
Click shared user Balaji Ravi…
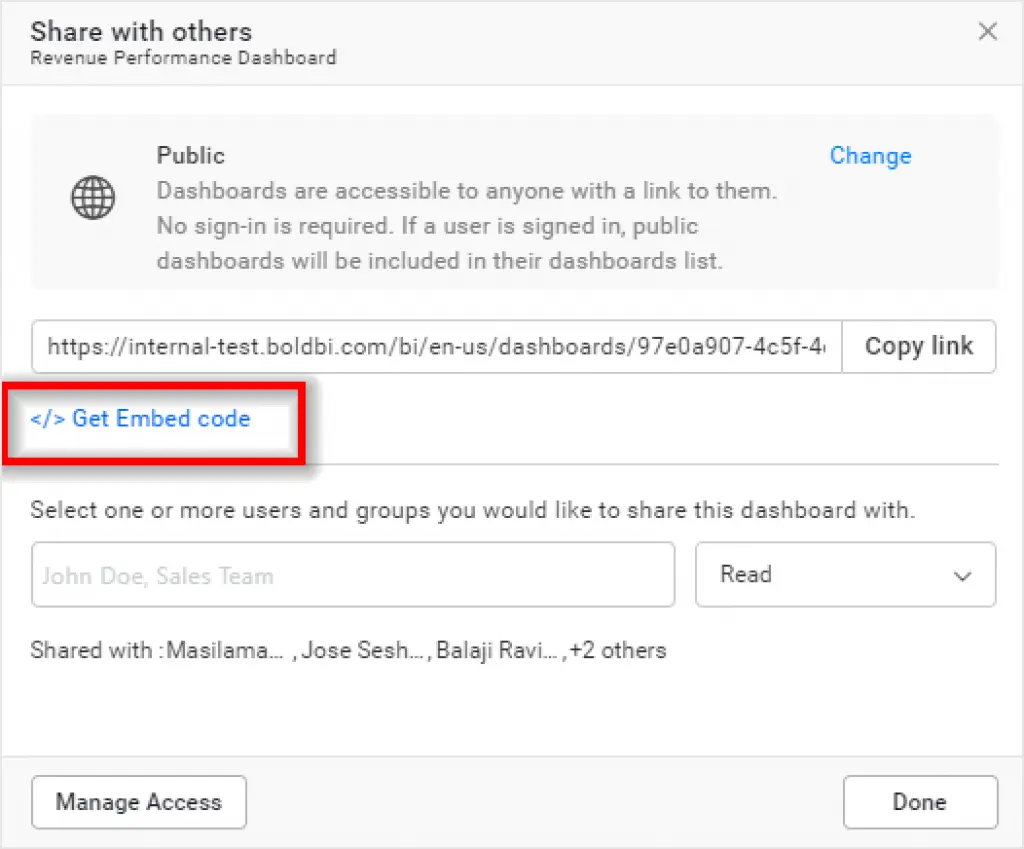click(x=496, y=651)
